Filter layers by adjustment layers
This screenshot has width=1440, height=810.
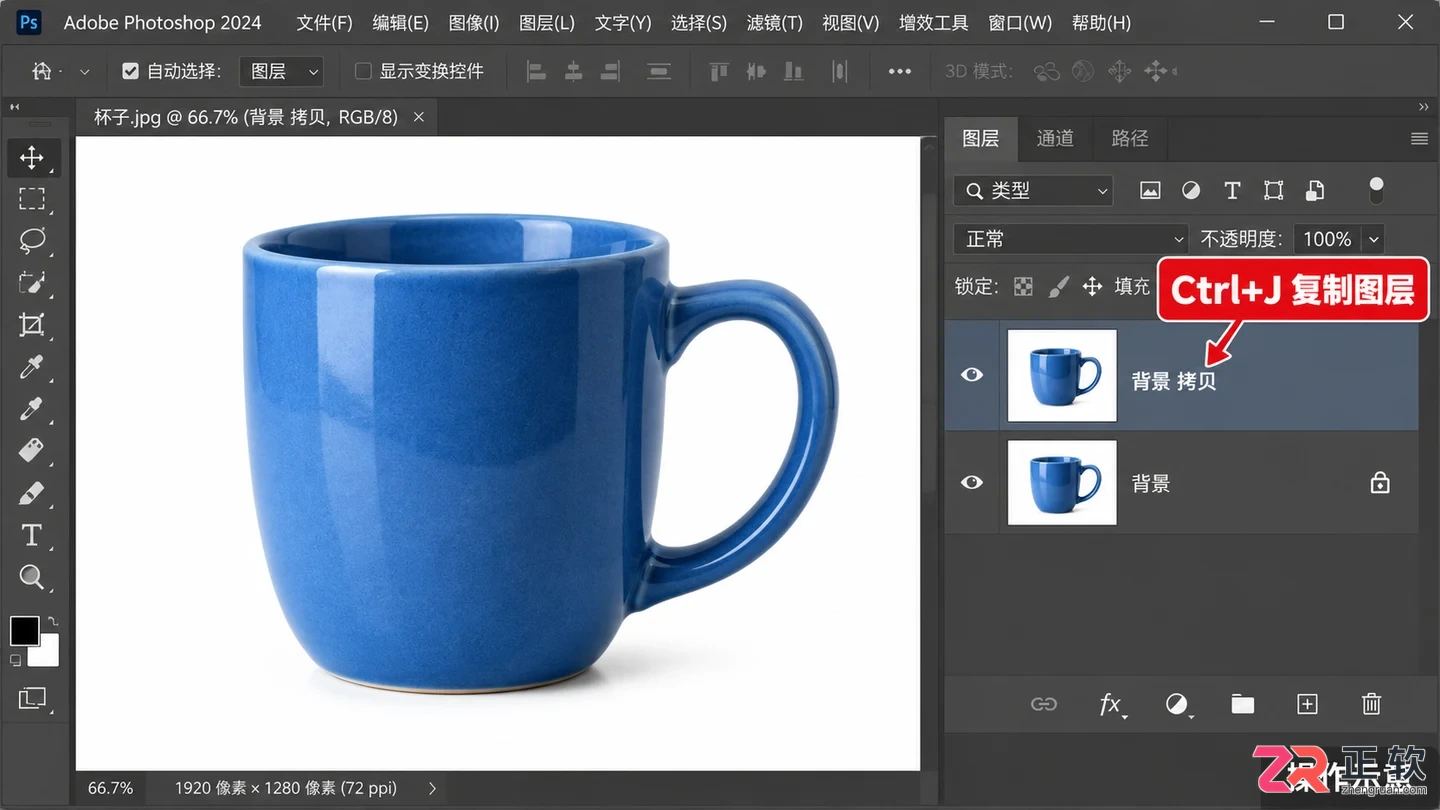coord(1191,190)
